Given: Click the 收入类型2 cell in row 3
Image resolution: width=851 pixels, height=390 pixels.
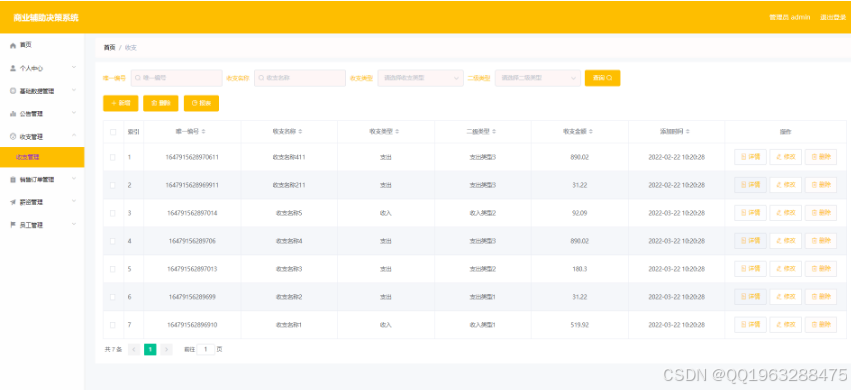Looking at the screenshot, I should (x=482, y=213).
